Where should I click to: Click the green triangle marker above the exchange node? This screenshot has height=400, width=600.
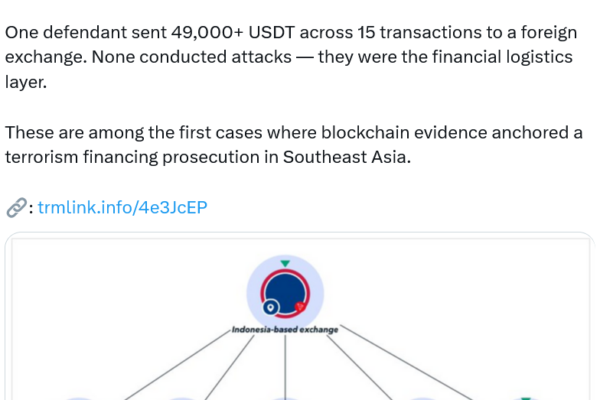tap(285, 263)
